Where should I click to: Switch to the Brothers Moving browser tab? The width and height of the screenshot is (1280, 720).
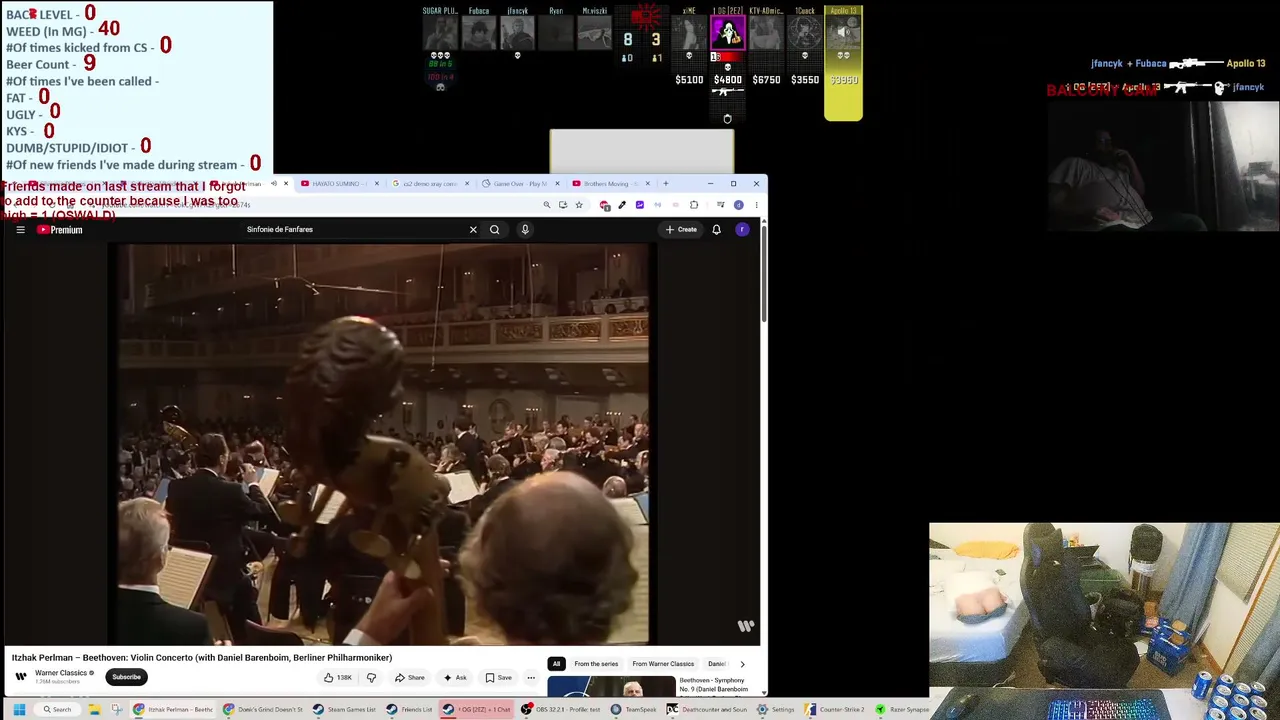tap(609, 184)
